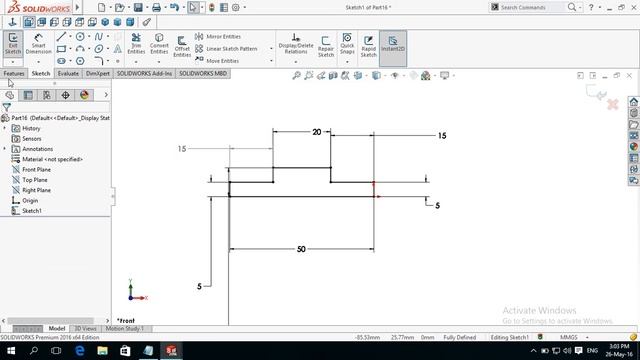
Task: Click the Zoom to Area icon
Action: (309, 76)
